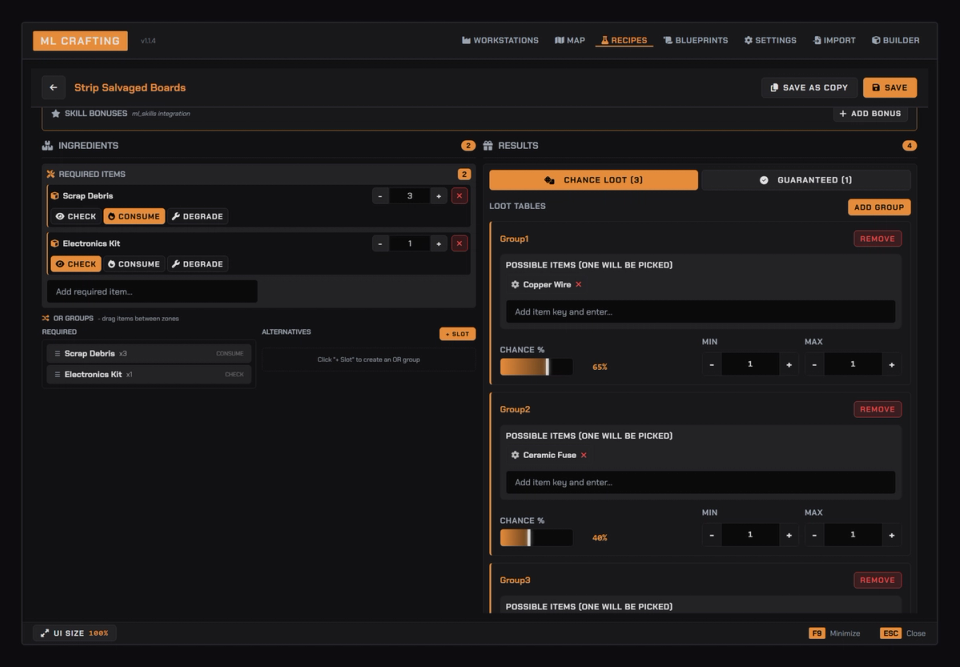Click the F9 Minimize shortcut
The image size is (960, 667).
pyautogui.click(x=834, y=633)
